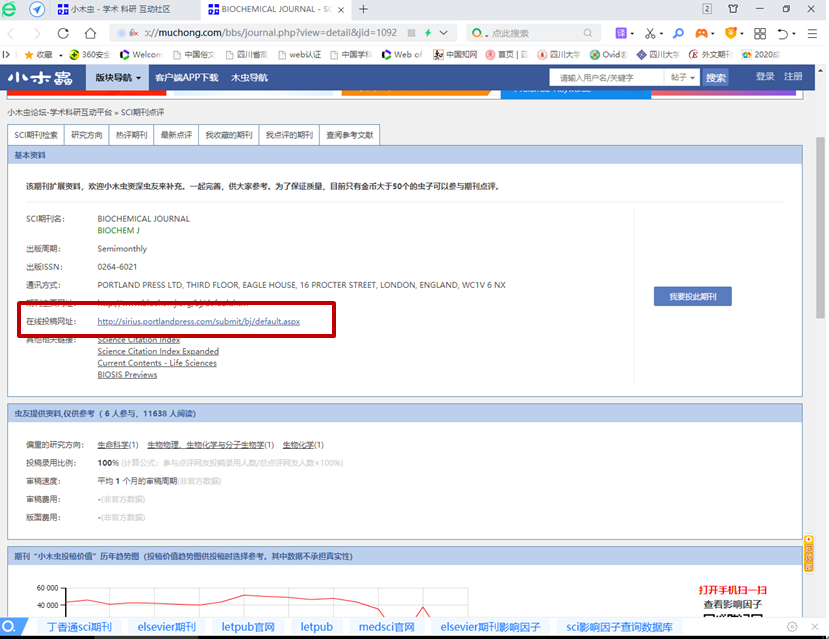Open the SCI期刊检索 tab

tap(36, 135)
